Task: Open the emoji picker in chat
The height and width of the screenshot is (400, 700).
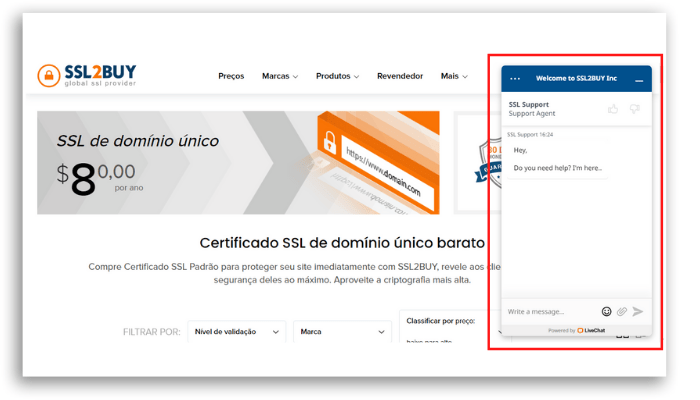Action: click(x=606, y=312)
